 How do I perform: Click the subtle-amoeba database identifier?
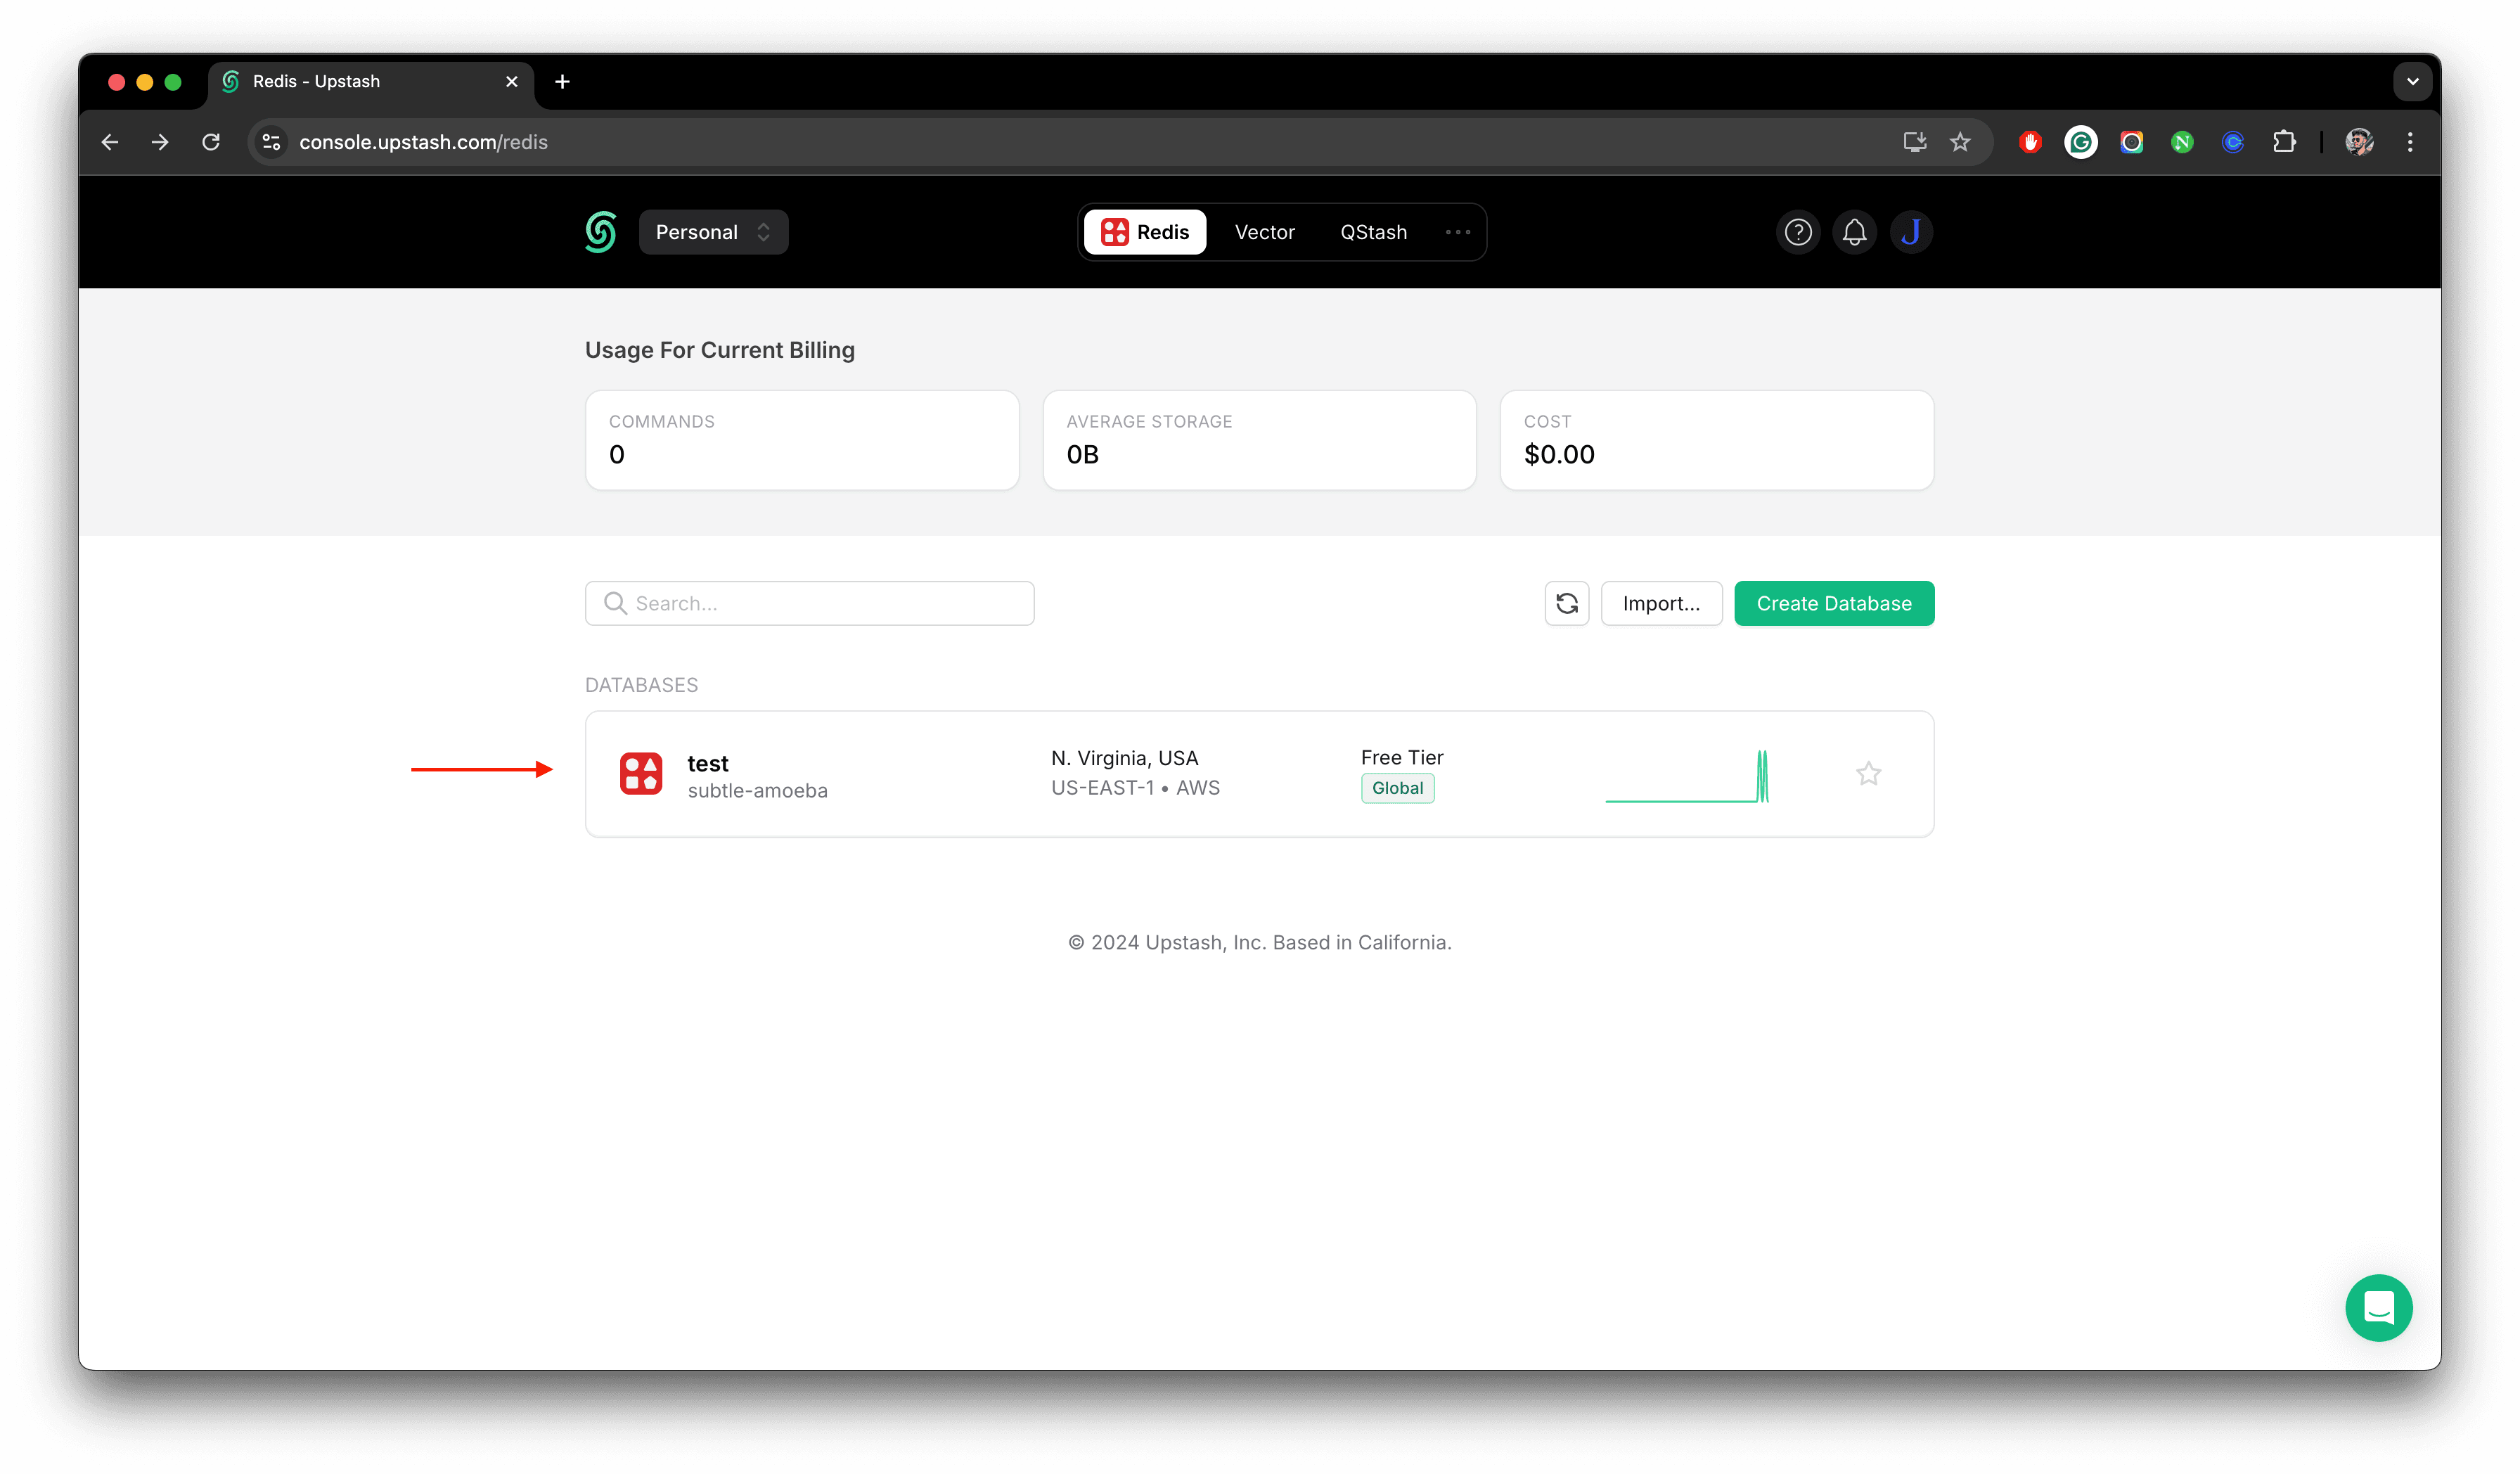[x=757, y=791]
